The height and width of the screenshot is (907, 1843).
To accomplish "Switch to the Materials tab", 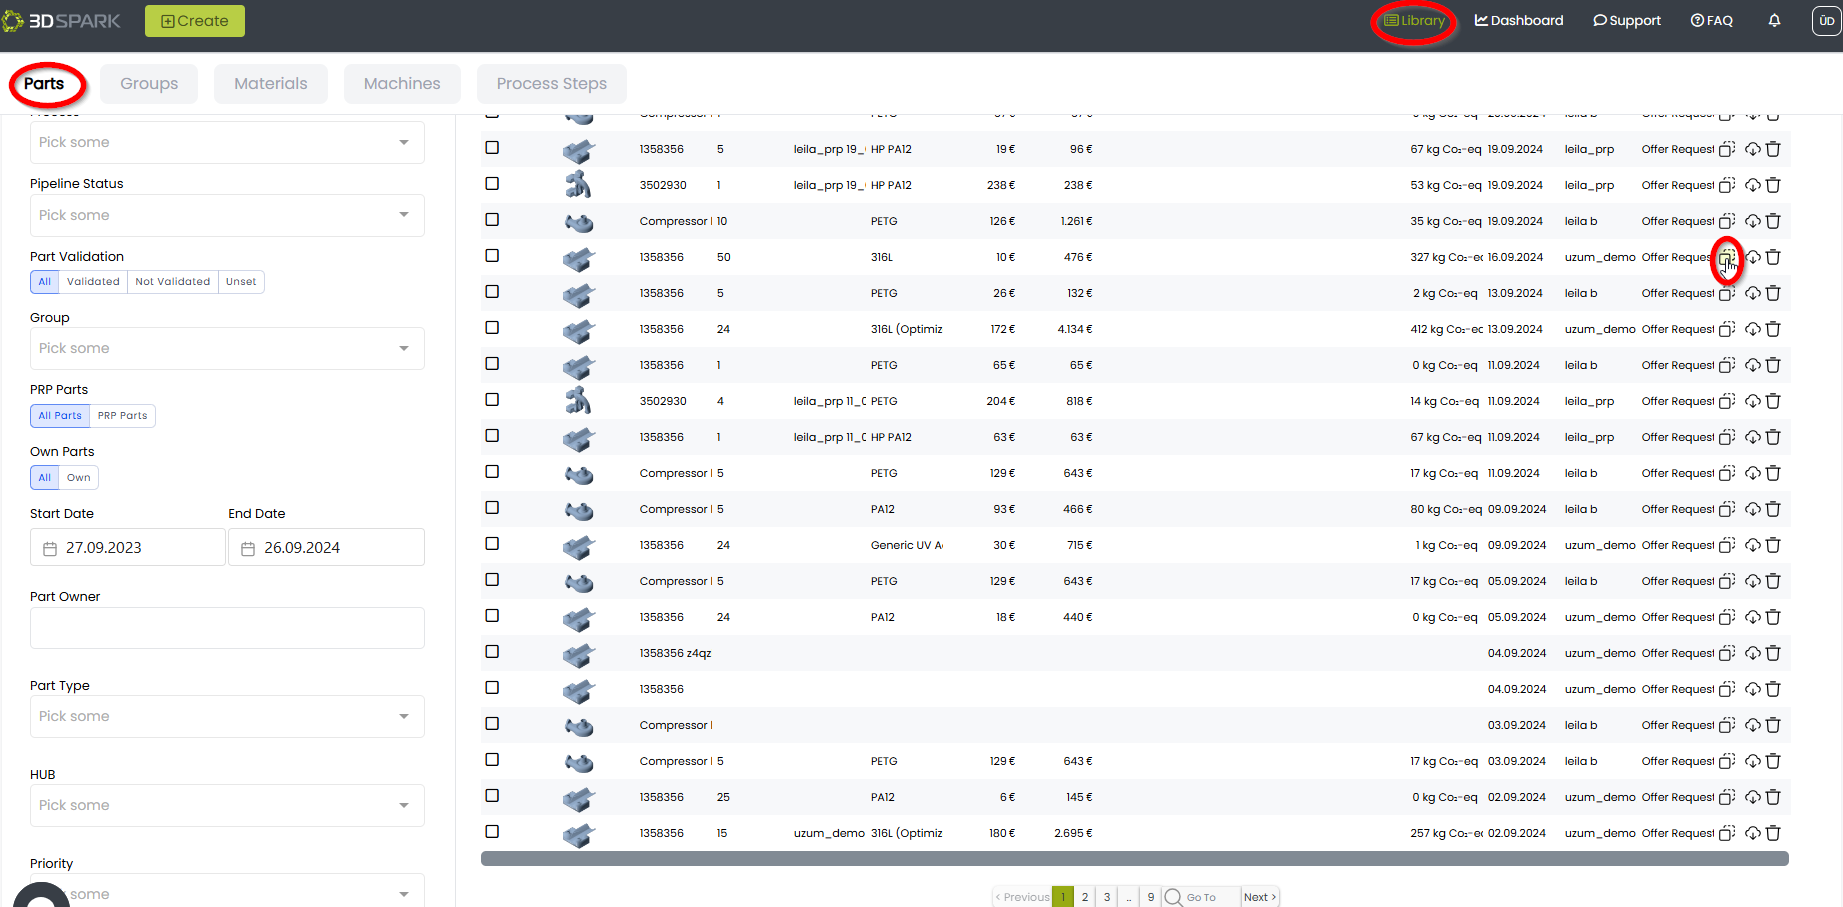I will click(x=270, y=84).
